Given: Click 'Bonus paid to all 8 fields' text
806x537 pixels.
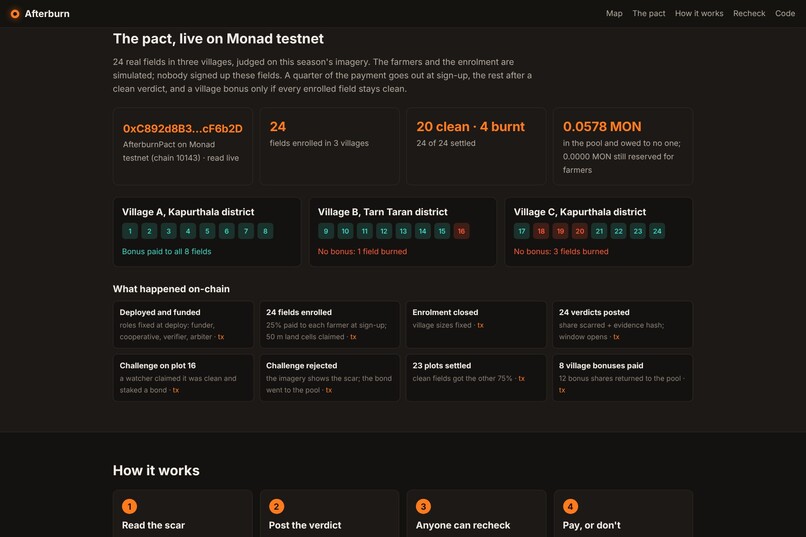Looking at the screenshot, I should click(167, 252).
